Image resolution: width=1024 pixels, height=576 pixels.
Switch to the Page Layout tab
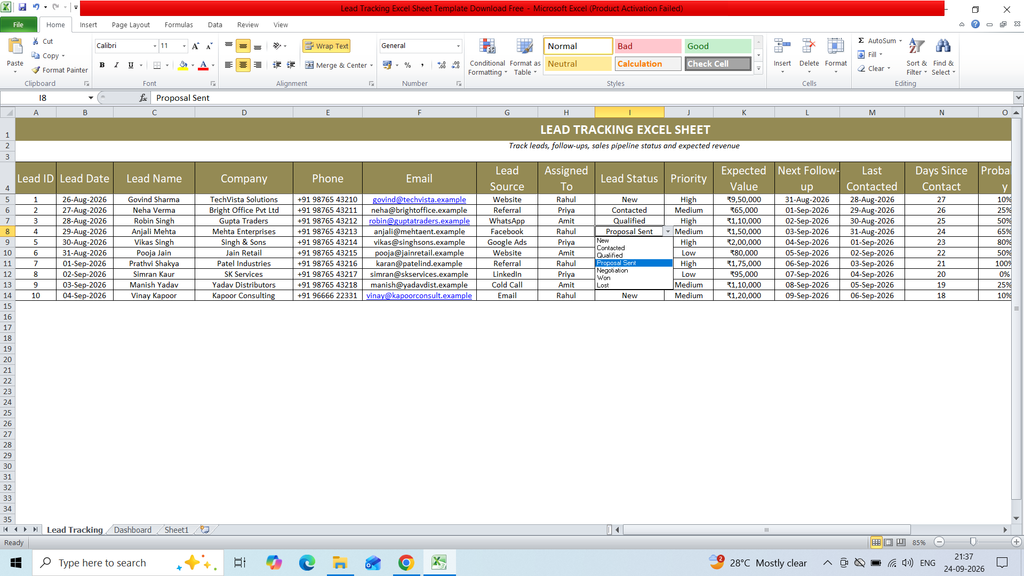point(131,25)
